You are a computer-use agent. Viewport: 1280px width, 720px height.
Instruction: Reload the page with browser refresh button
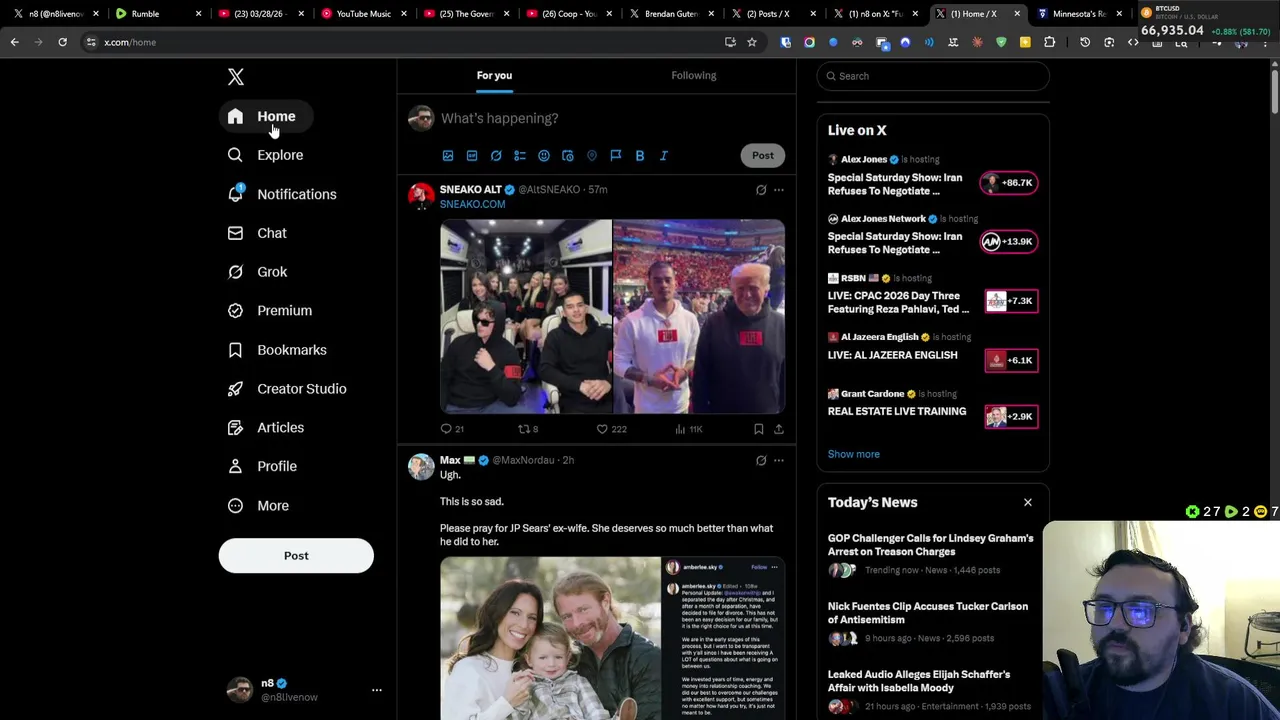(62, 42)
